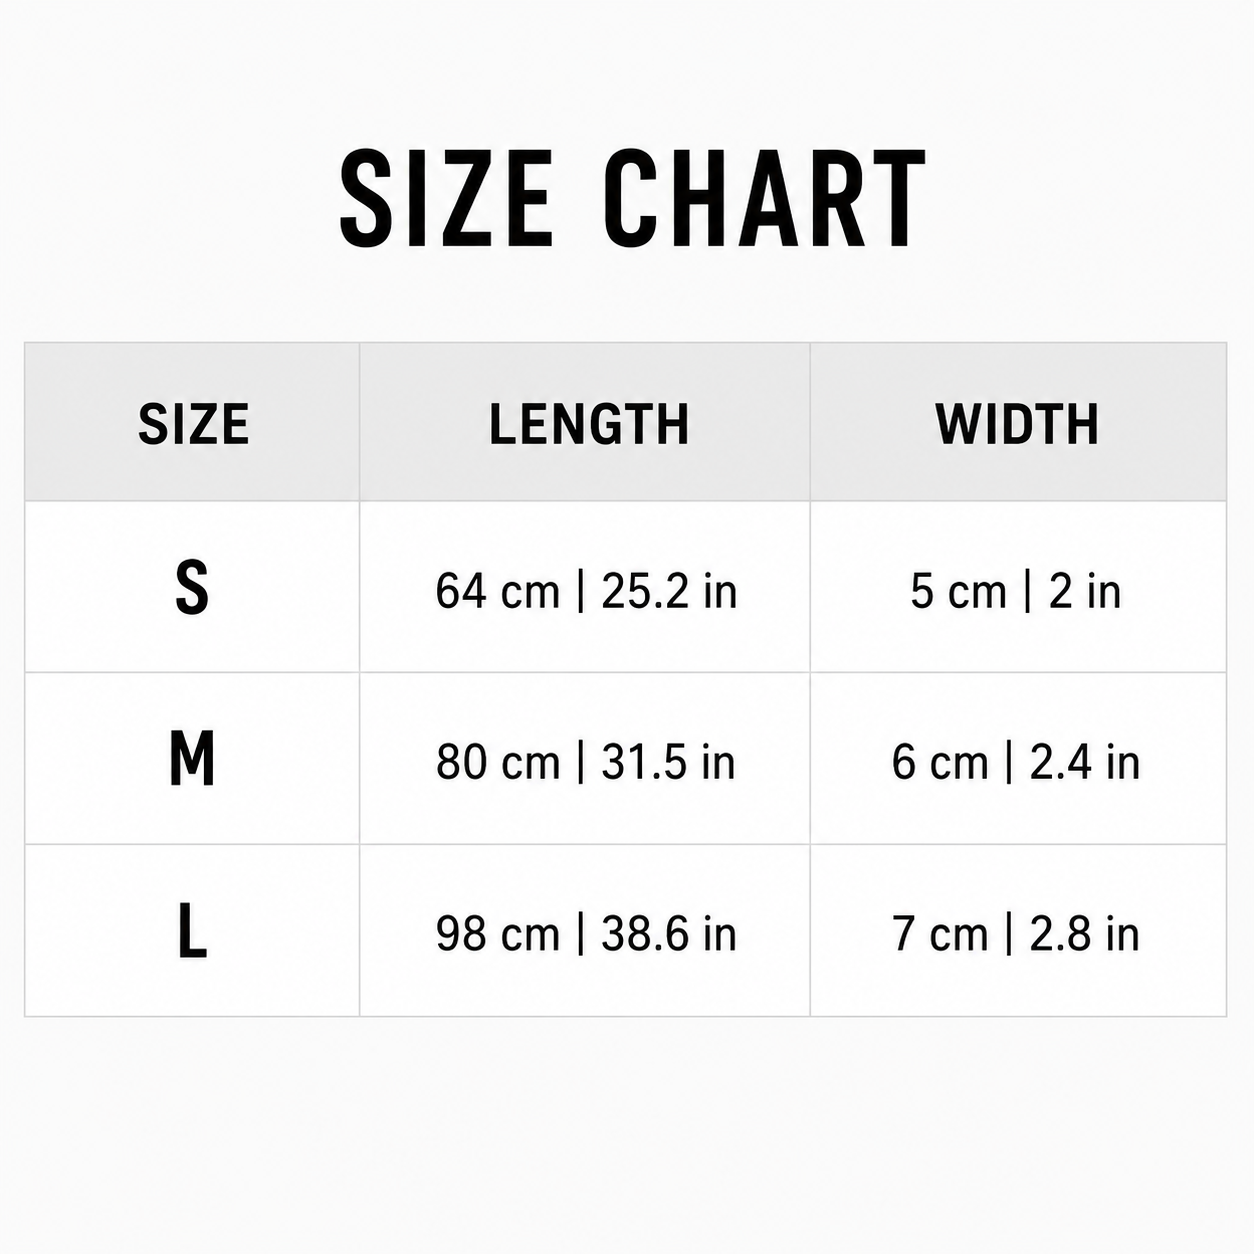The height and width of the screenshot is (1254, 1254).
Task: Select the 25.2 in length value
Action: [669, 591]
